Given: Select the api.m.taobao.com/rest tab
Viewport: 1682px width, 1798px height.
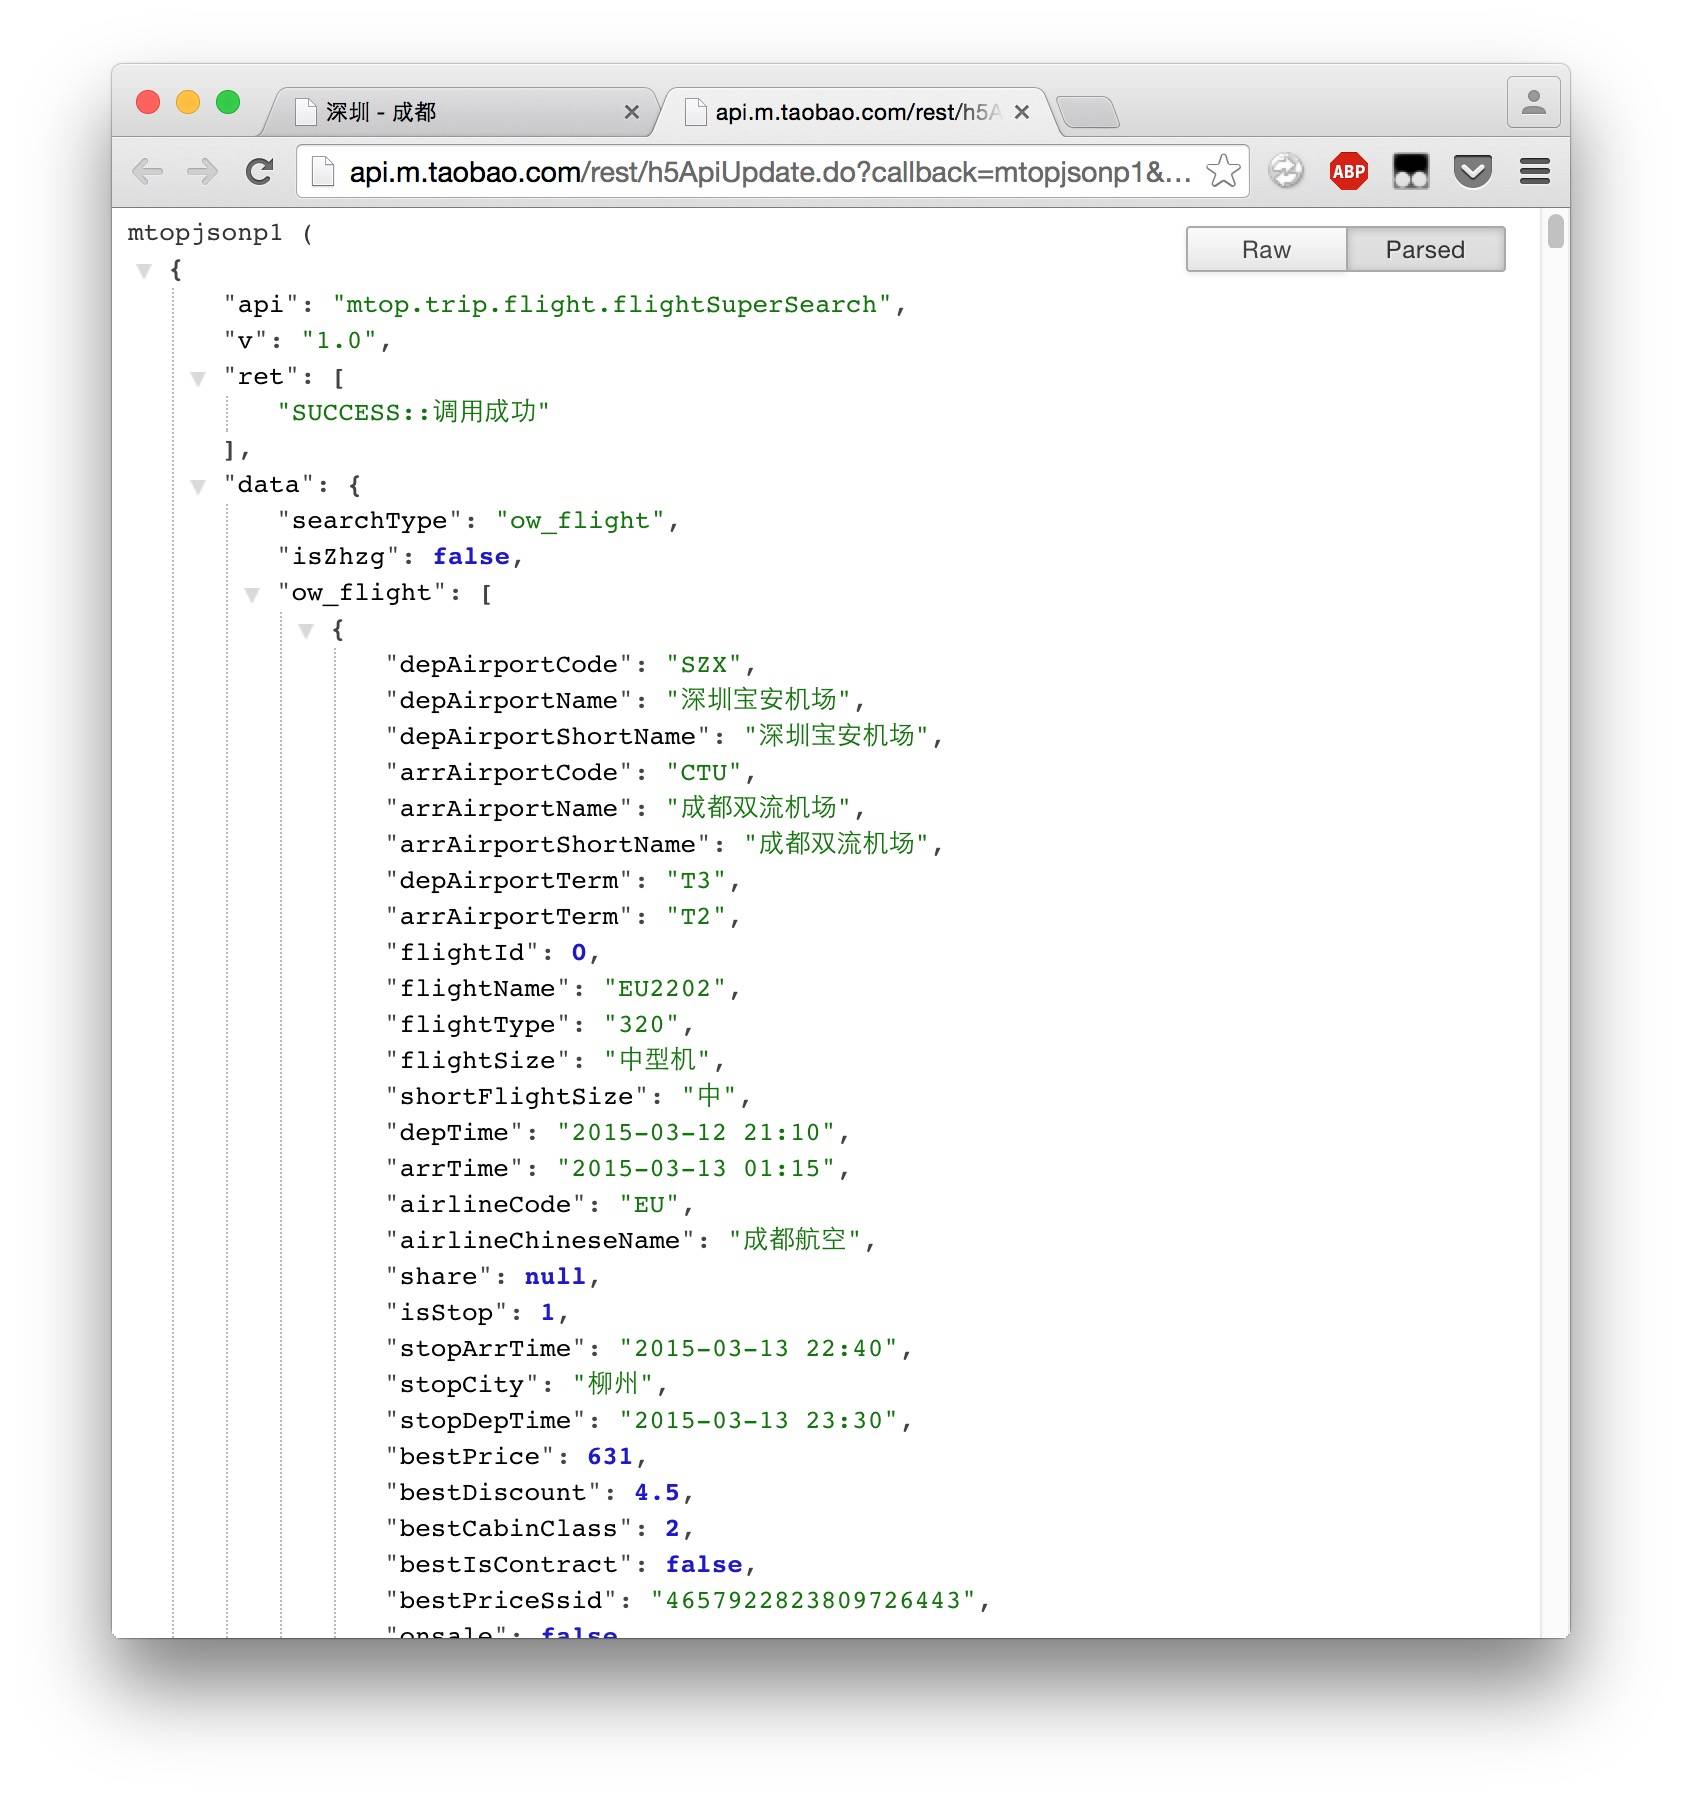Looking at the screenshot, I should (x=855, y=112).
